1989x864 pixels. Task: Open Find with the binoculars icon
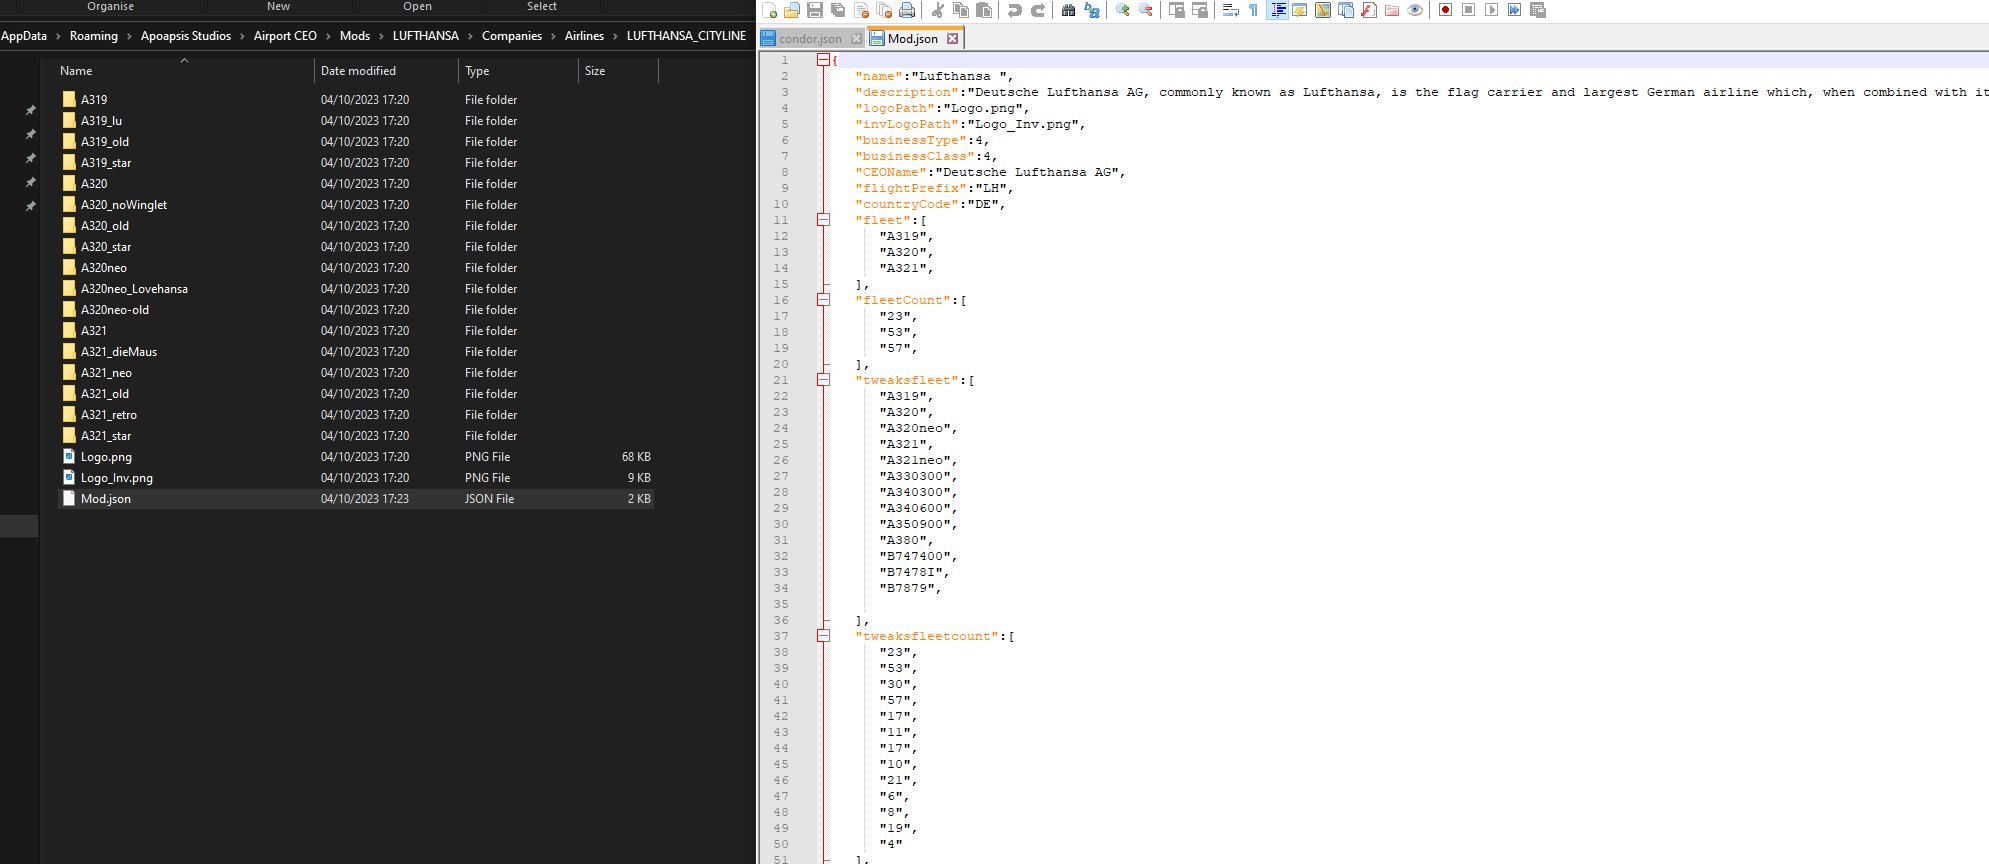1069,10
